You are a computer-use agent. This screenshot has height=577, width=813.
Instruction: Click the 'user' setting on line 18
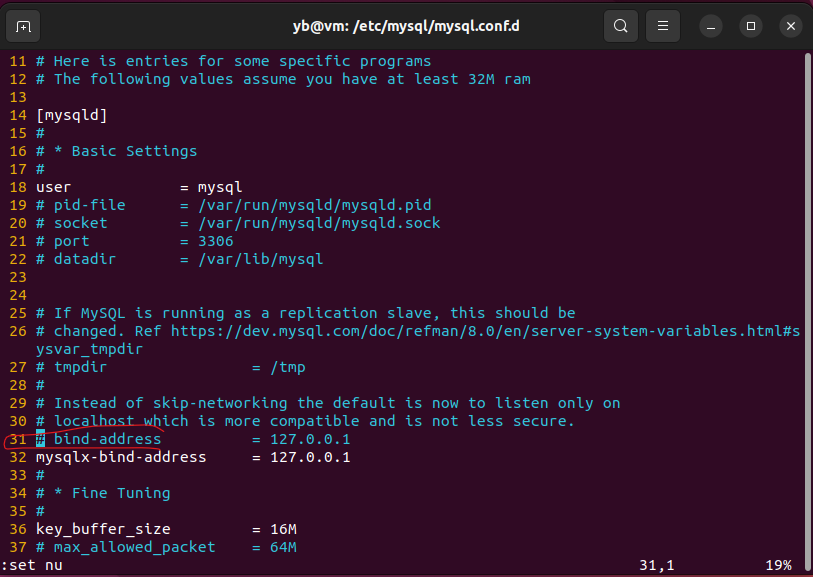(53, 187)
